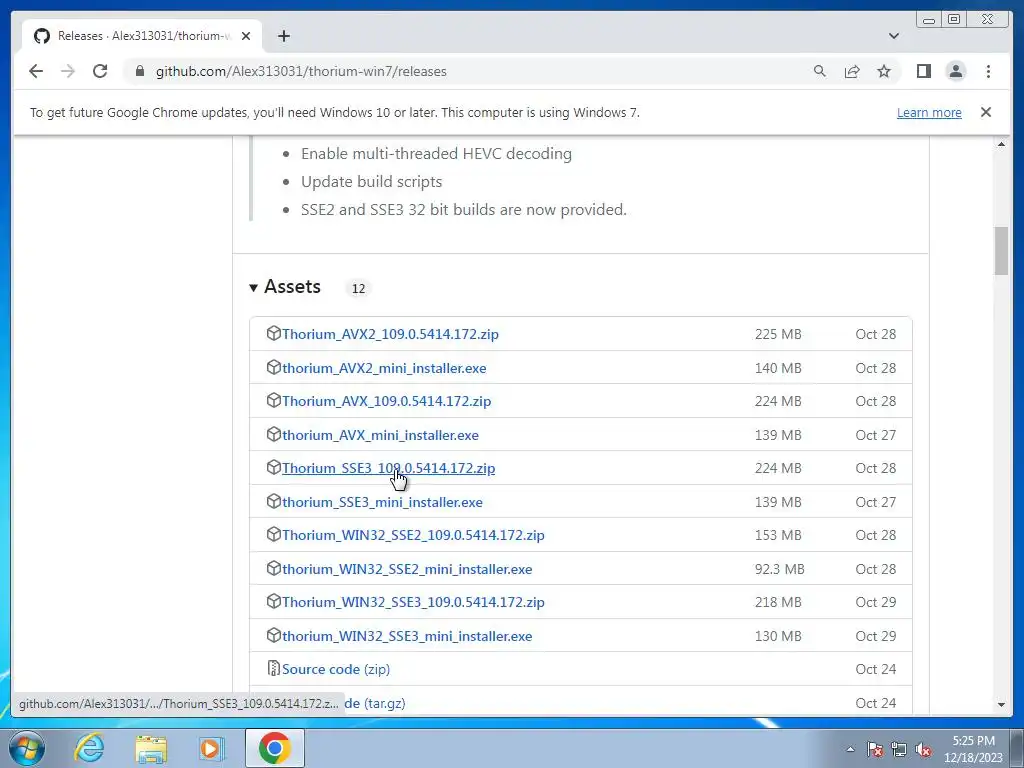
Task: Download thorium_AVX_mini_installer.exe
Action: pyautogui.click(x=380, y=435)
